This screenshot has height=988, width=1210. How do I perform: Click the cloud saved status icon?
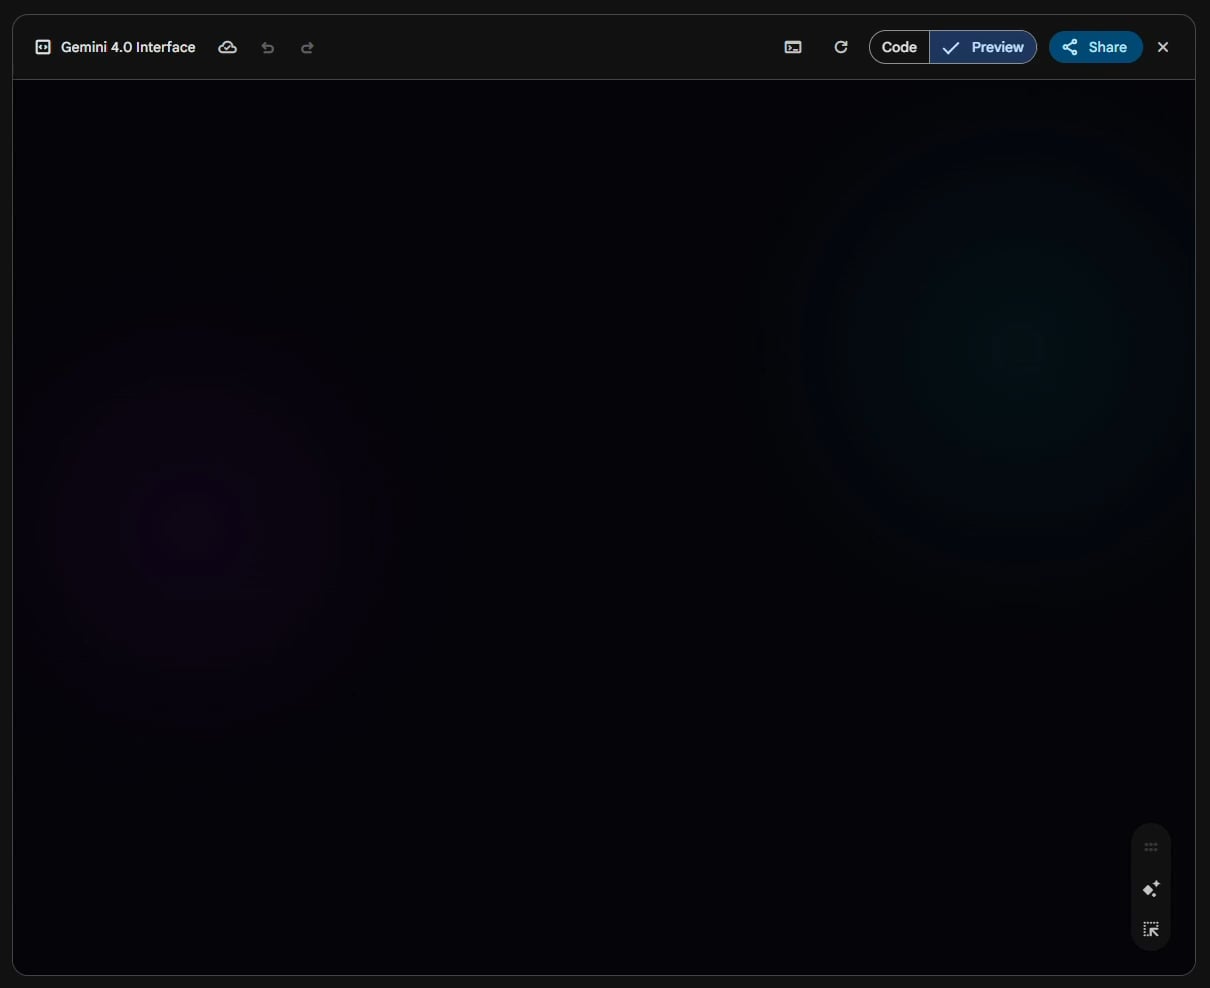228,47
